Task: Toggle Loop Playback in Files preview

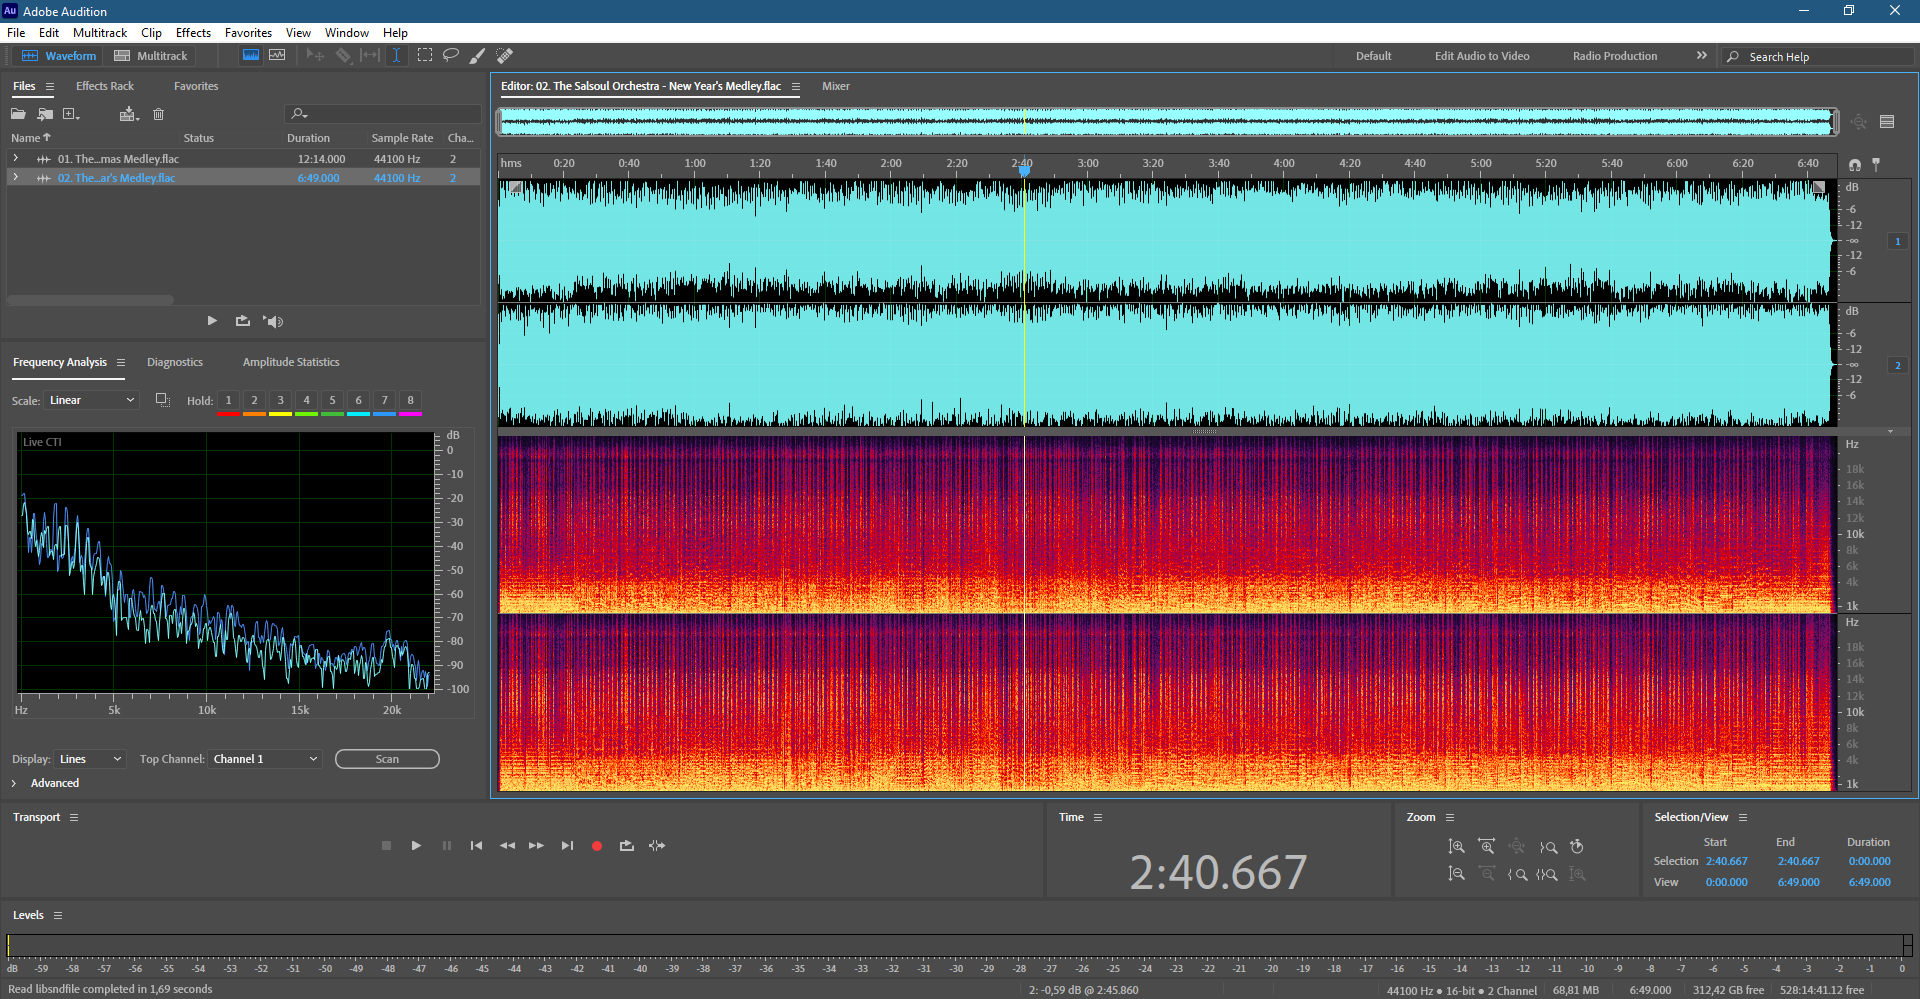Action: pos(242,321)
